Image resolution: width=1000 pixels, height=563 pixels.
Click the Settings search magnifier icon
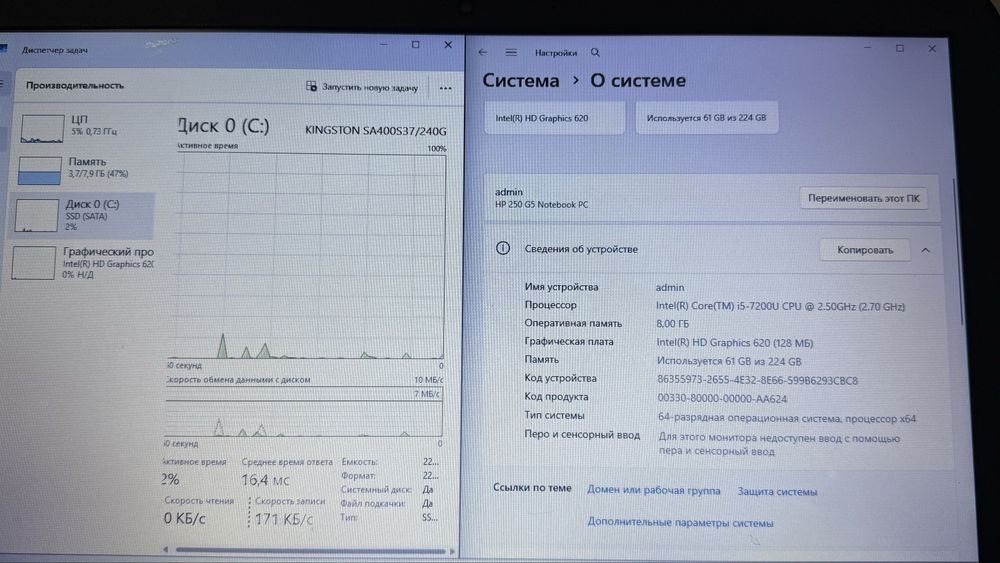[x=595, y=52]
